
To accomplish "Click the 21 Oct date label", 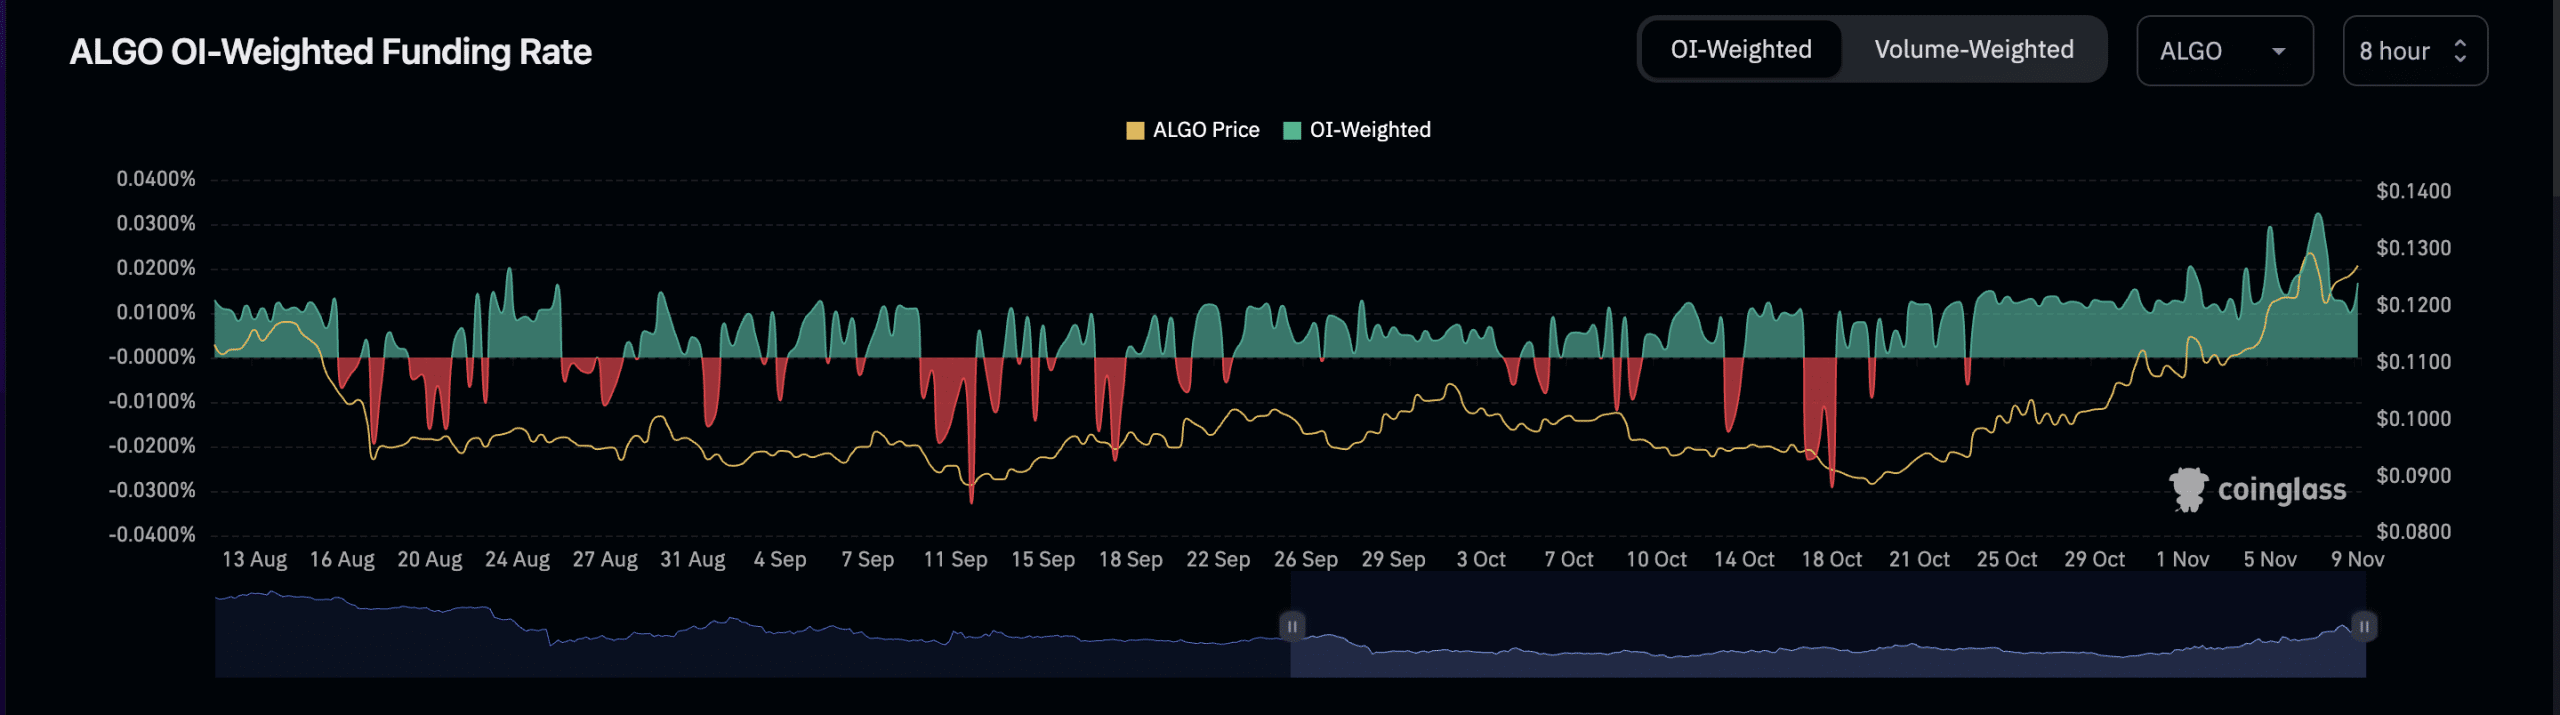I will [x=1920, y=560].
